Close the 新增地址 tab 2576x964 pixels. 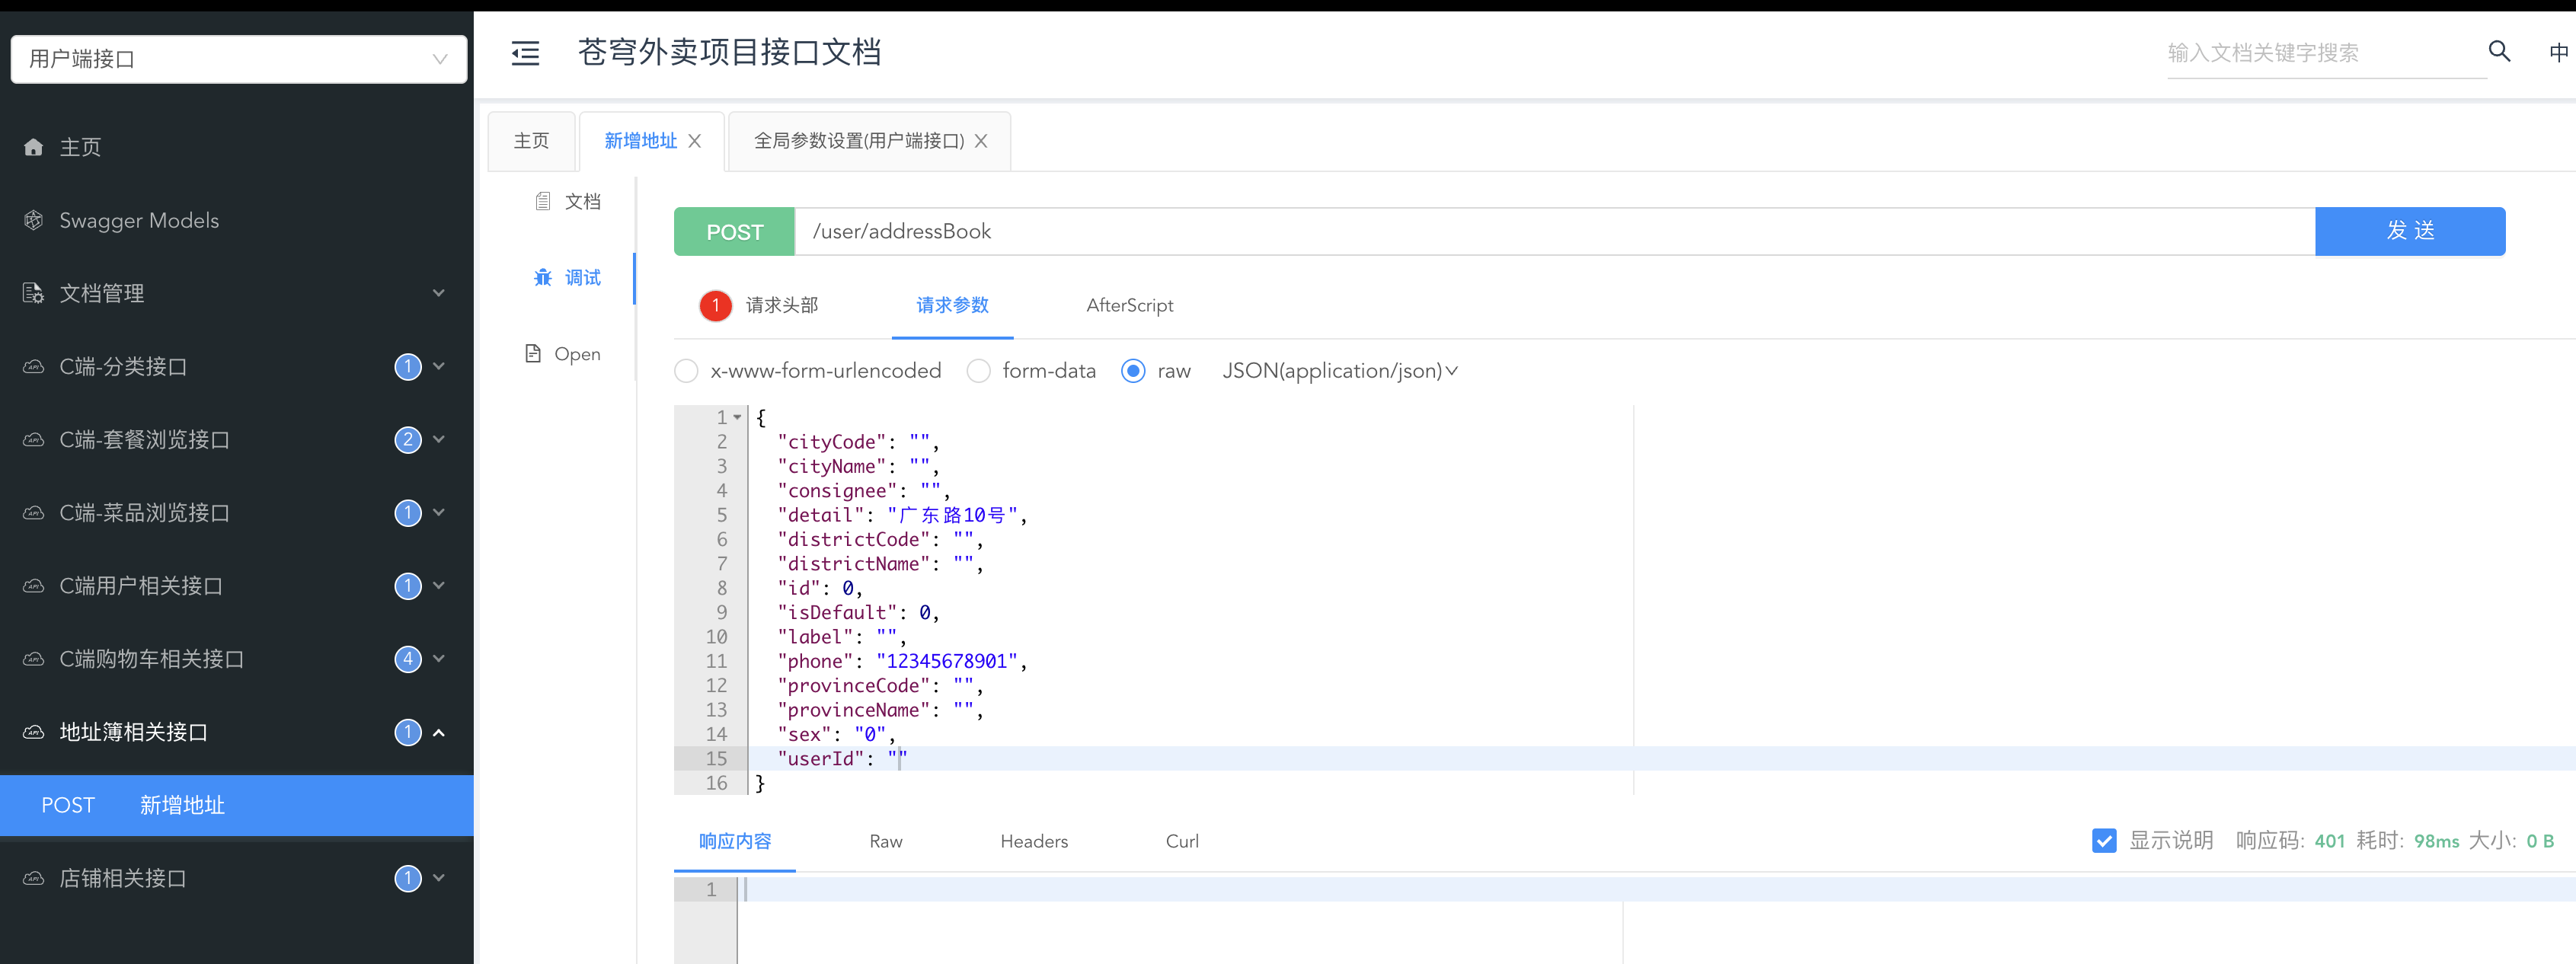[x=695, y=141]
